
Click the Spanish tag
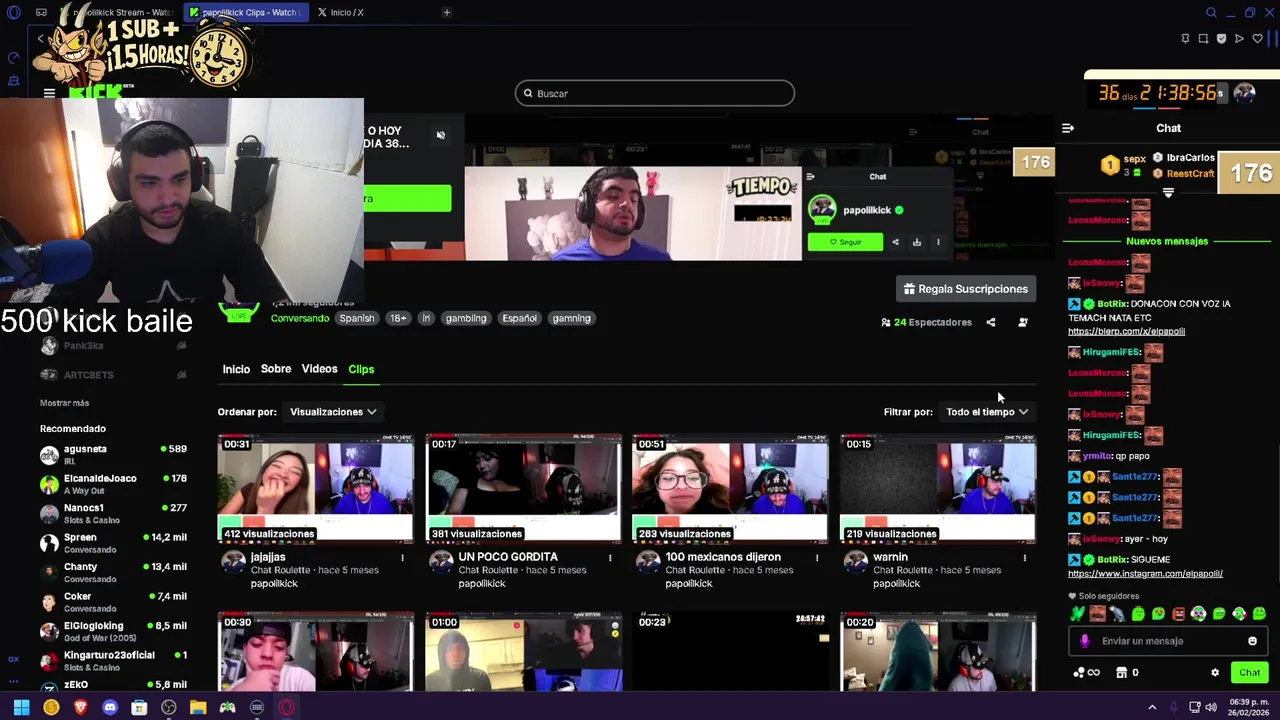pos(356,318)
